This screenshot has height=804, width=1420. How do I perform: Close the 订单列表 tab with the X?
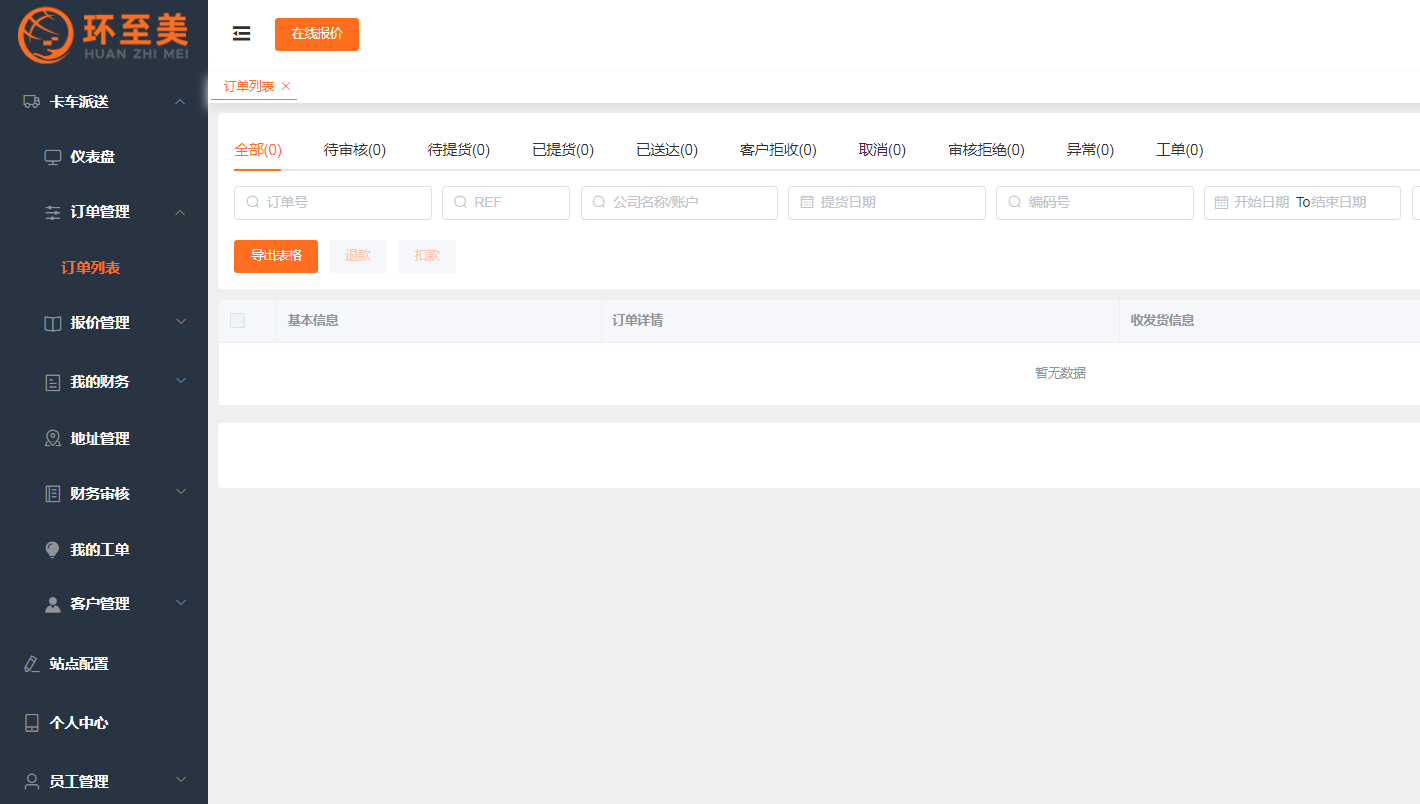coord(286,86)
